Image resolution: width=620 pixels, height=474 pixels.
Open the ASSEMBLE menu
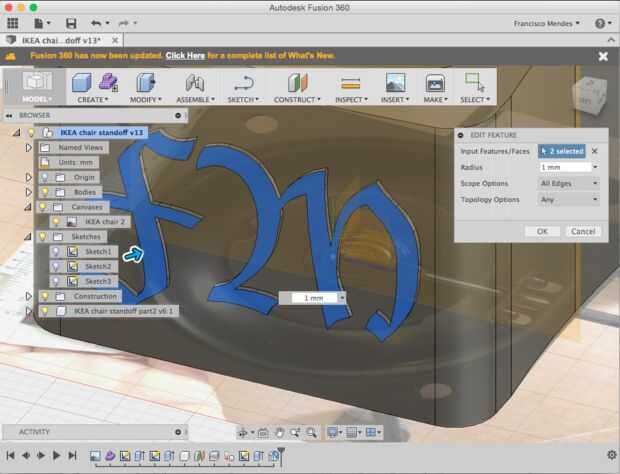[x=195, y=100]
